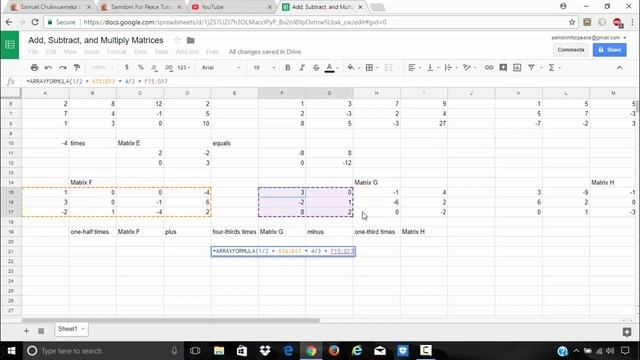Open the text color picker
The width and height of the screenshot is (640, 360).
(x=330, y=68)
